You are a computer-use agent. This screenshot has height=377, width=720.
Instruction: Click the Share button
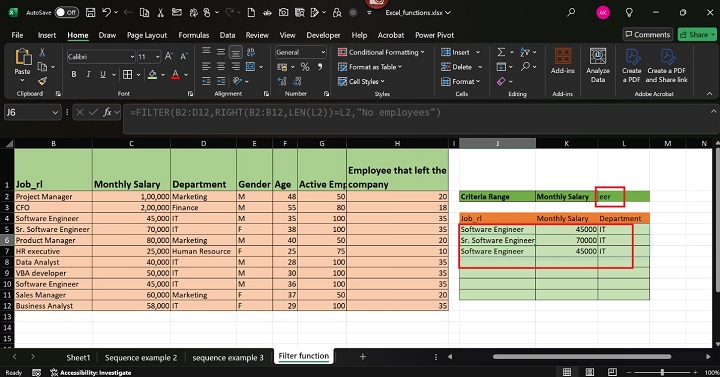(697, 34)
